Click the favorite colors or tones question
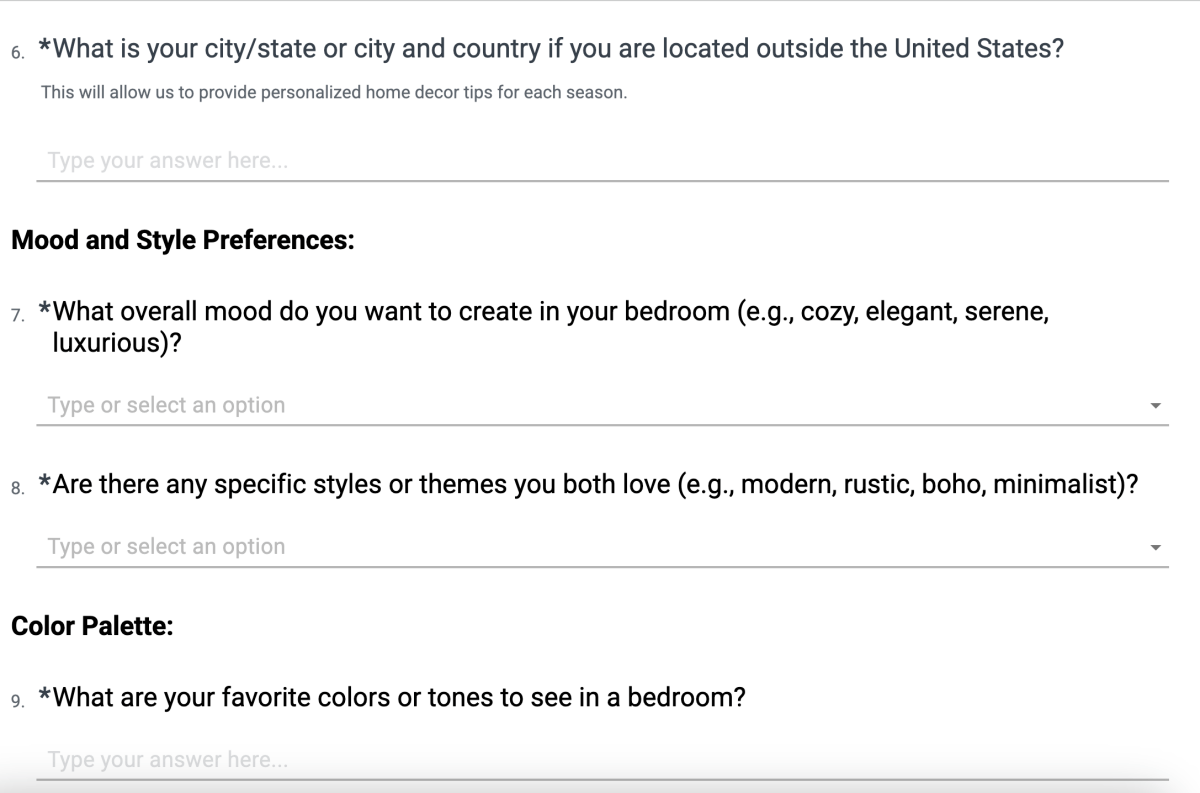The image size is (1200, 793). tap(398, 697)
